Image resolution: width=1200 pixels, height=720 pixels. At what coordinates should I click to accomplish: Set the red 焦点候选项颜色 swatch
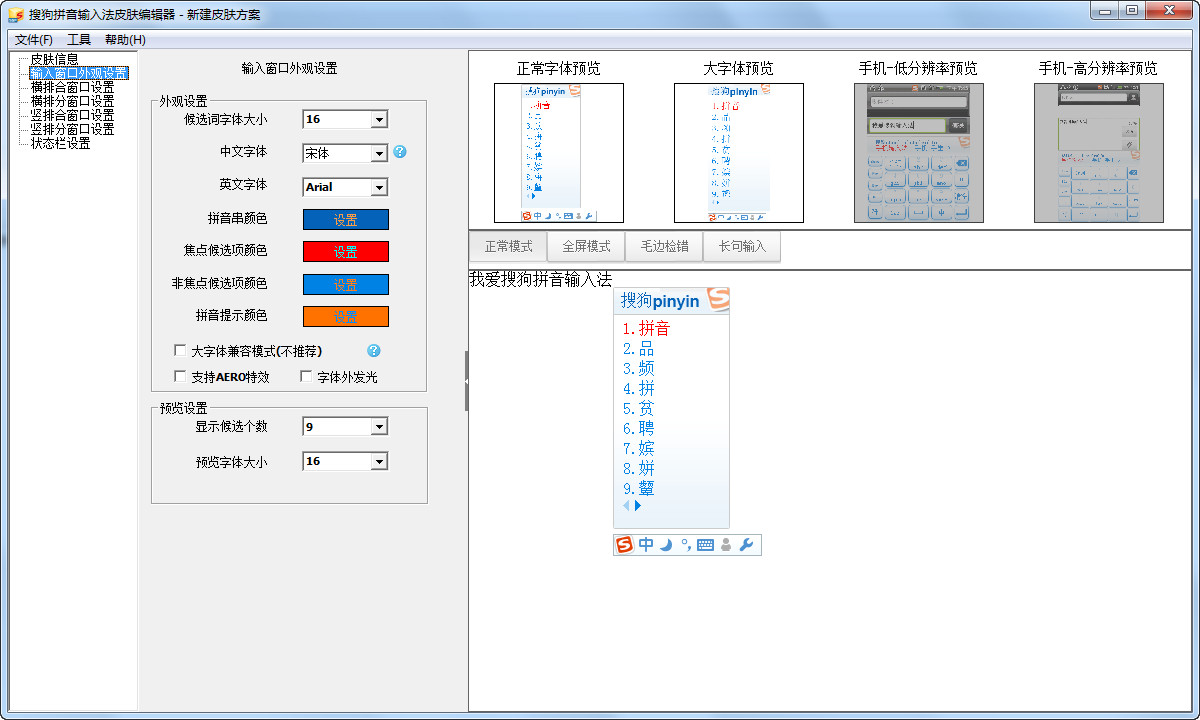point(346,252)
